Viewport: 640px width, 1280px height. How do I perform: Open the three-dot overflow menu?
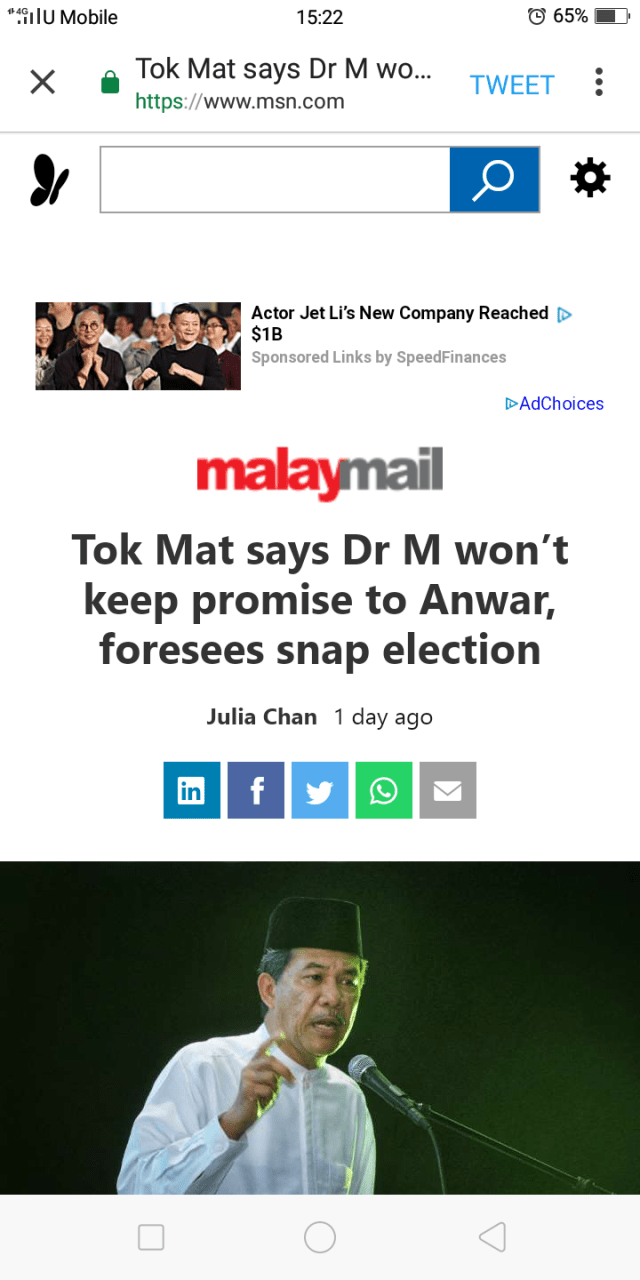(598, 82)
